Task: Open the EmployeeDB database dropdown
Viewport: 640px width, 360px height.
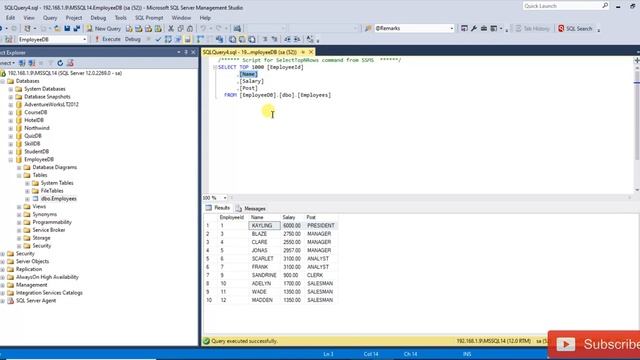Action: pos(84,40)
